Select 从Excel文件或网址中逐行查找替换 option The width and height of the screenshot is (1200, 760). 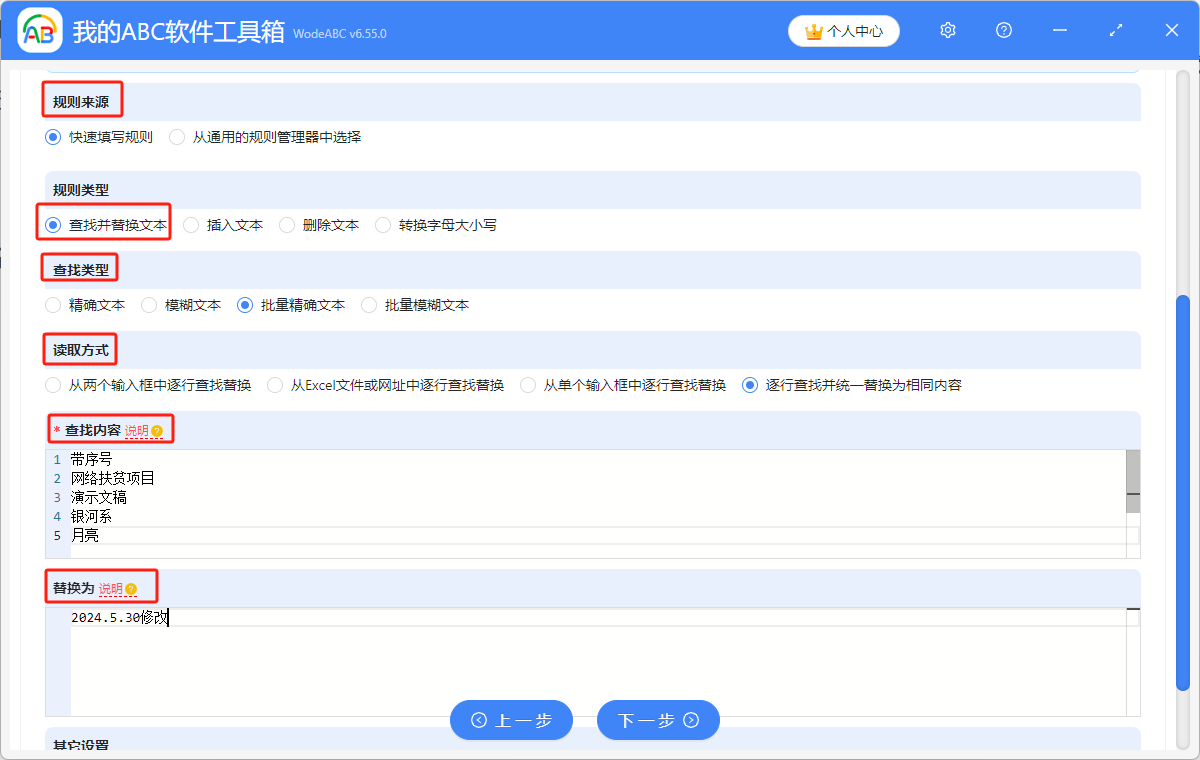click(x=275, y=385)
